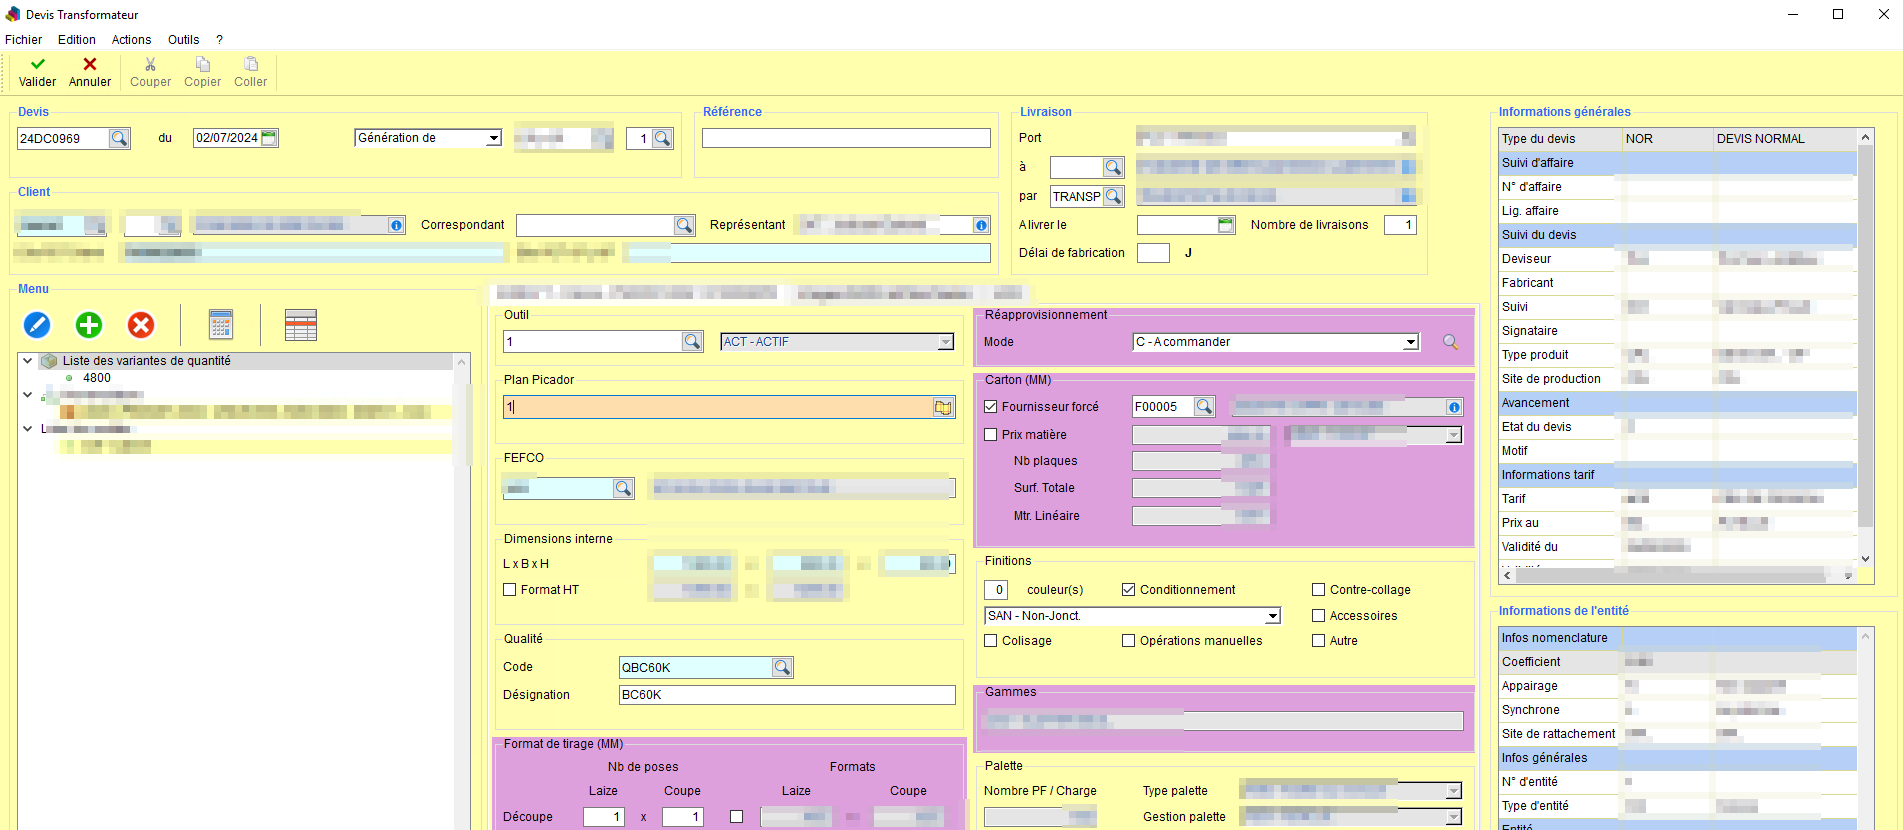
Task: Click the red delete cross icon
Action: [141, 325]
